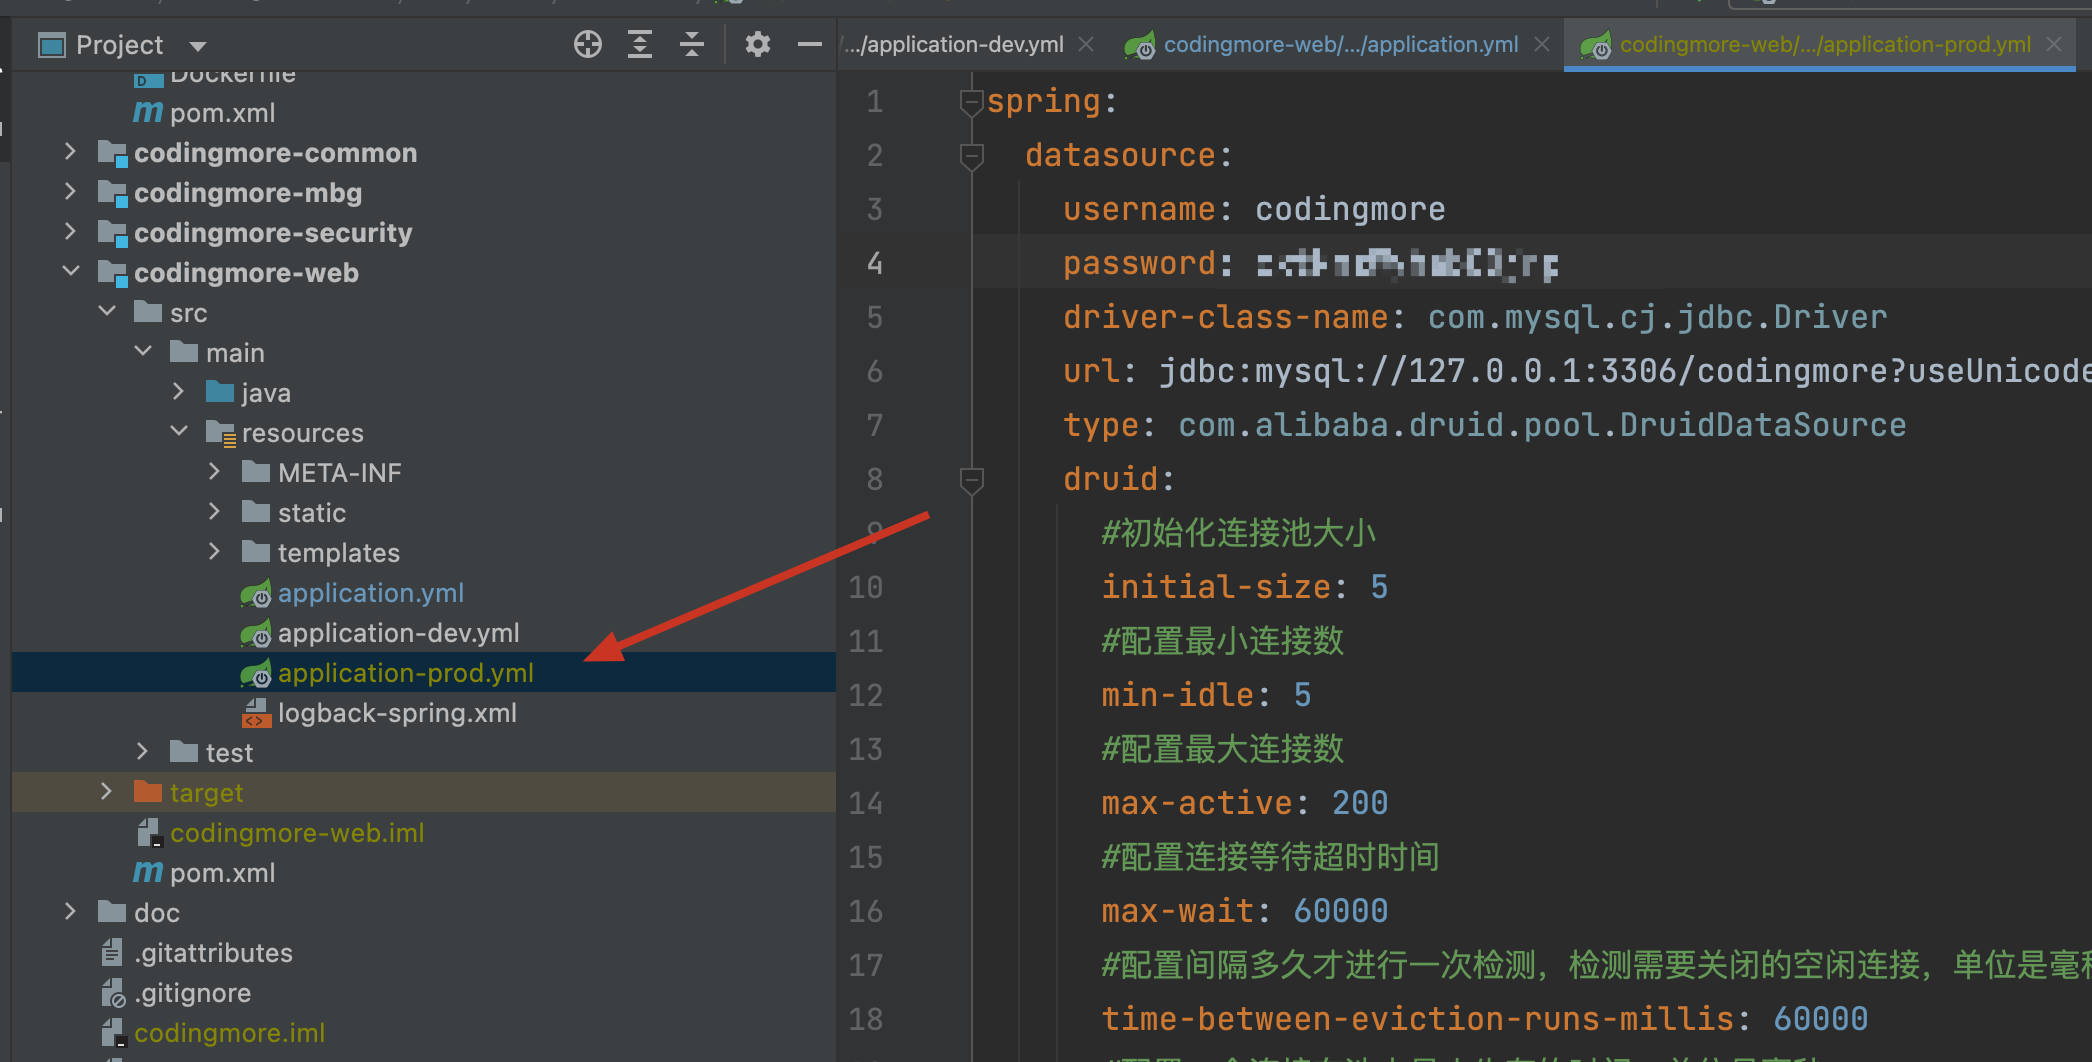This screenshot has width=2092, height=1062.
Task: Close the application-prod.yml editor tab
Action: 2054,44
